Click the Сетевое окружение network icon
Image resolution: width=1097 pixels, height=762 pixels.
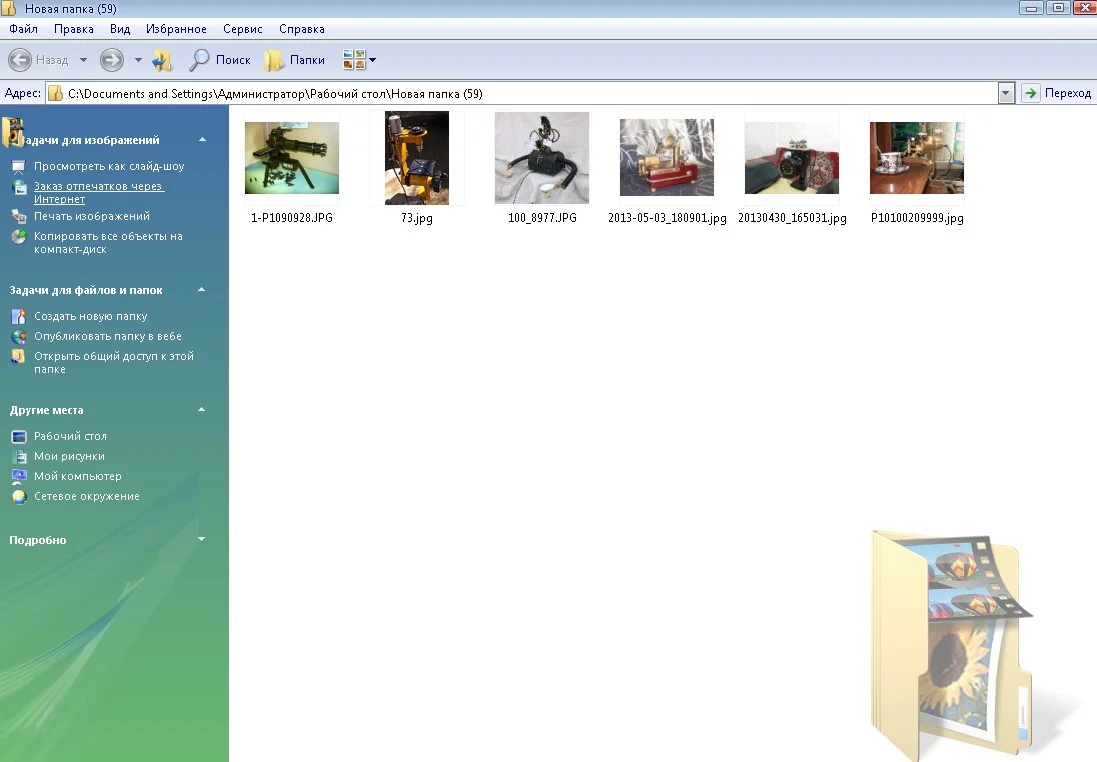(19, 497)
